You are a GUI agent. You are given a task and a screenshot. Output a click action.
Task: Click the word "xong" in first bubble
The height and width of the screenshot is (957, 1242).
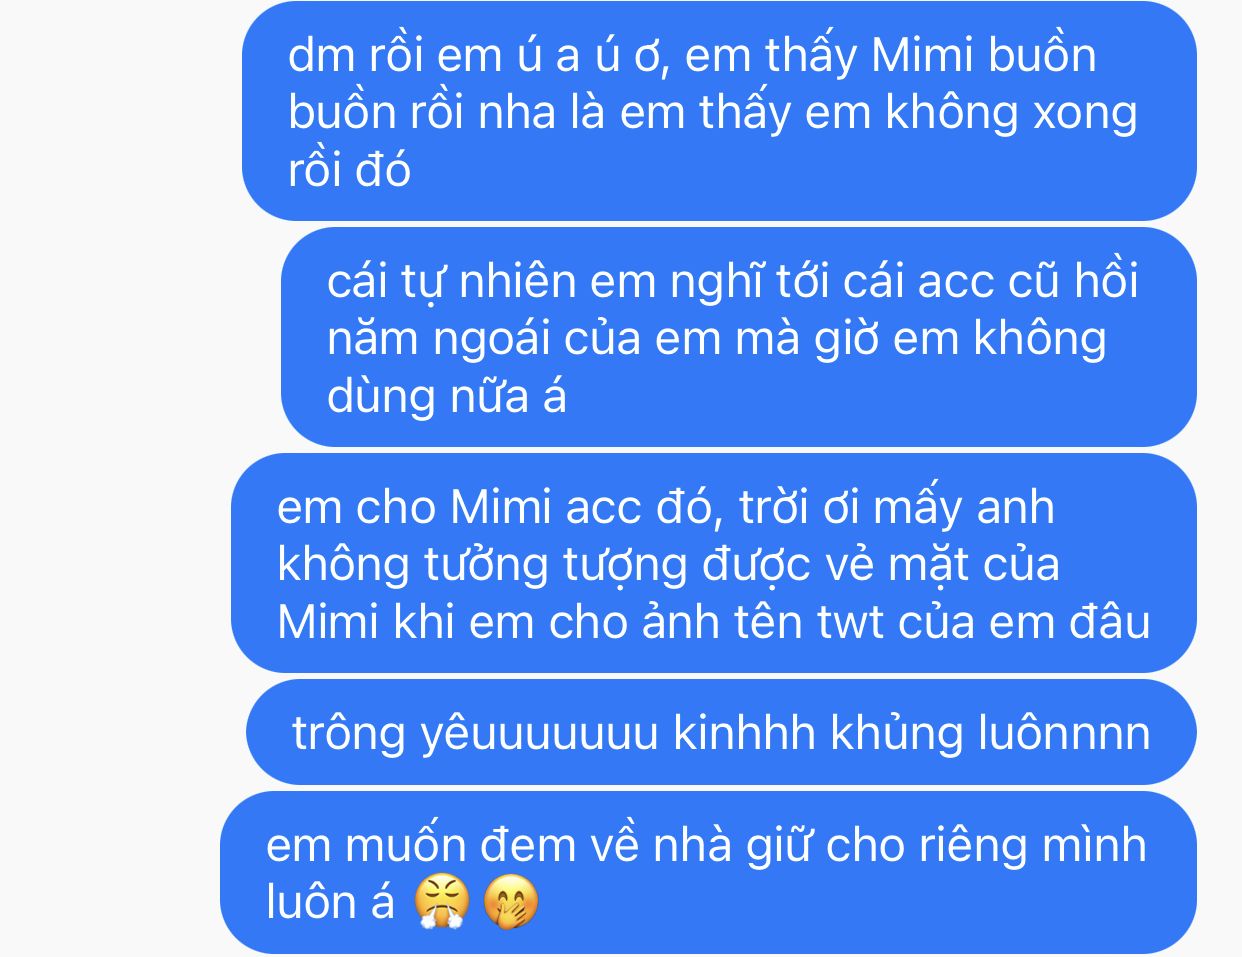1085,113
